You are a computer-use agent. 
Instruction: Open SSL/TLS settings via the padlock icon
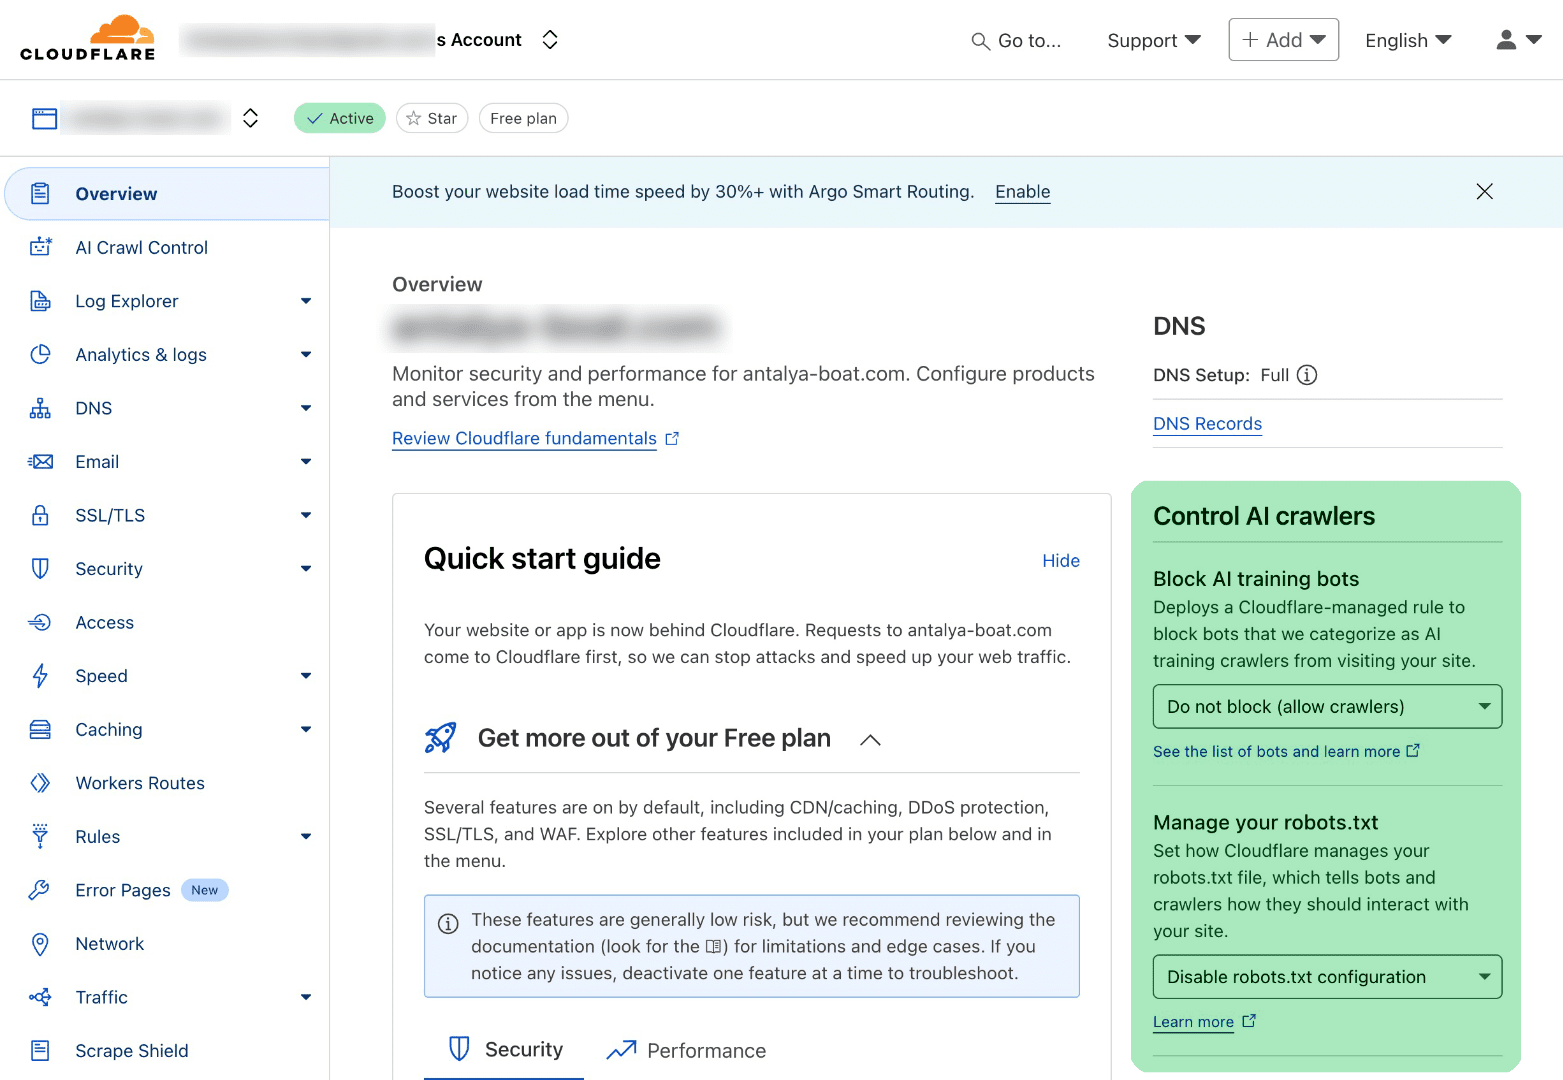(x=40, y=515)
